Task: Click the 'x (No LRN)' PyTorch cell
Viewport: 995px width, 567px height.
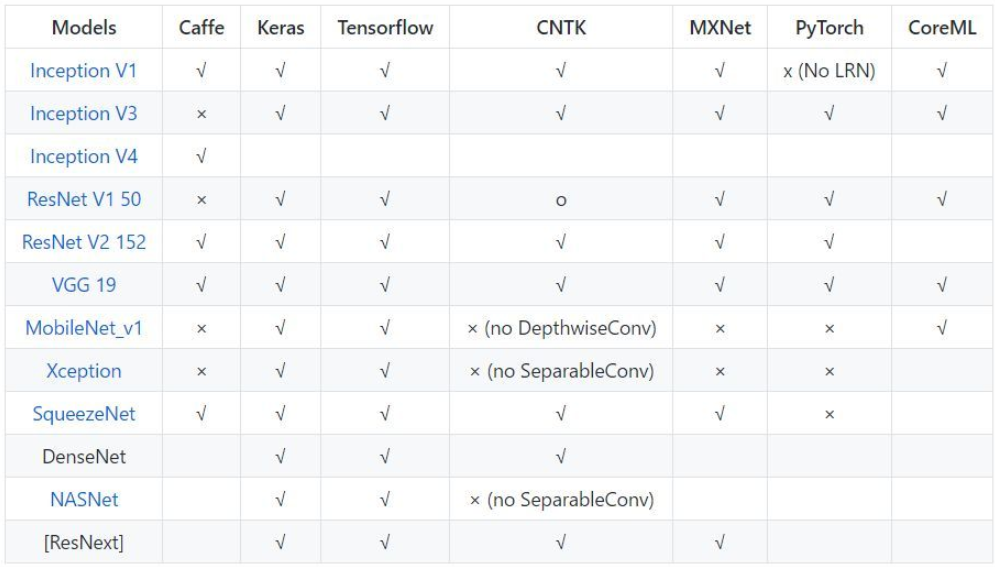Action: click(x=829, y=70)
